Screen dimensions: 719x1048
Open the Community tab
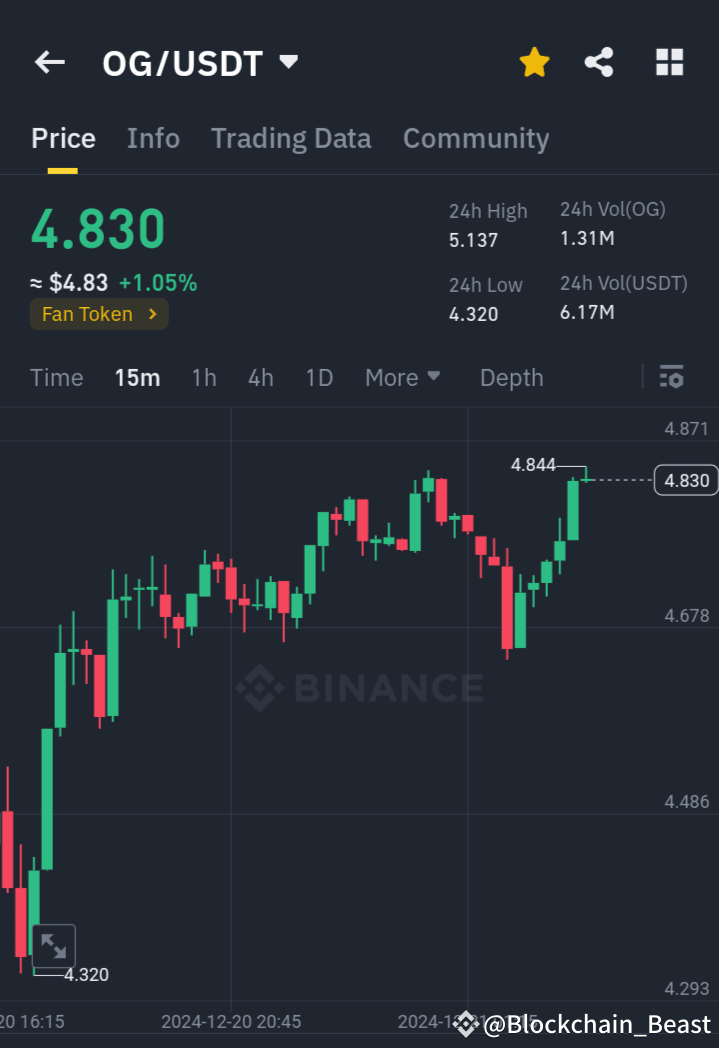[476, 138]
